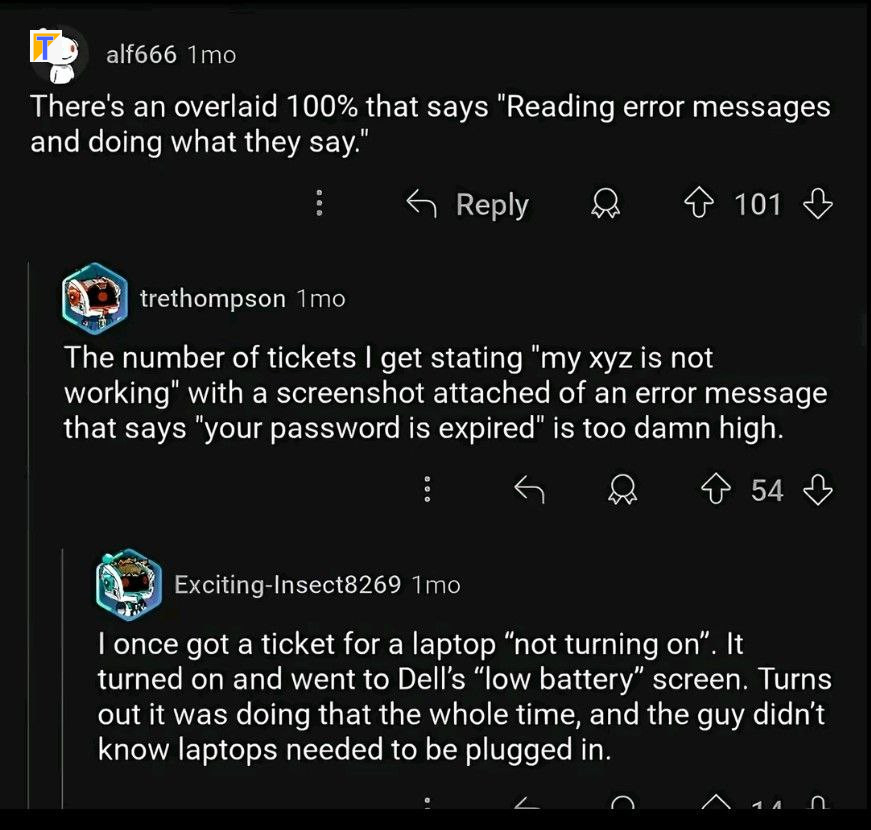
Task: Upvote alf666's comment
Action: click(699, 203)
